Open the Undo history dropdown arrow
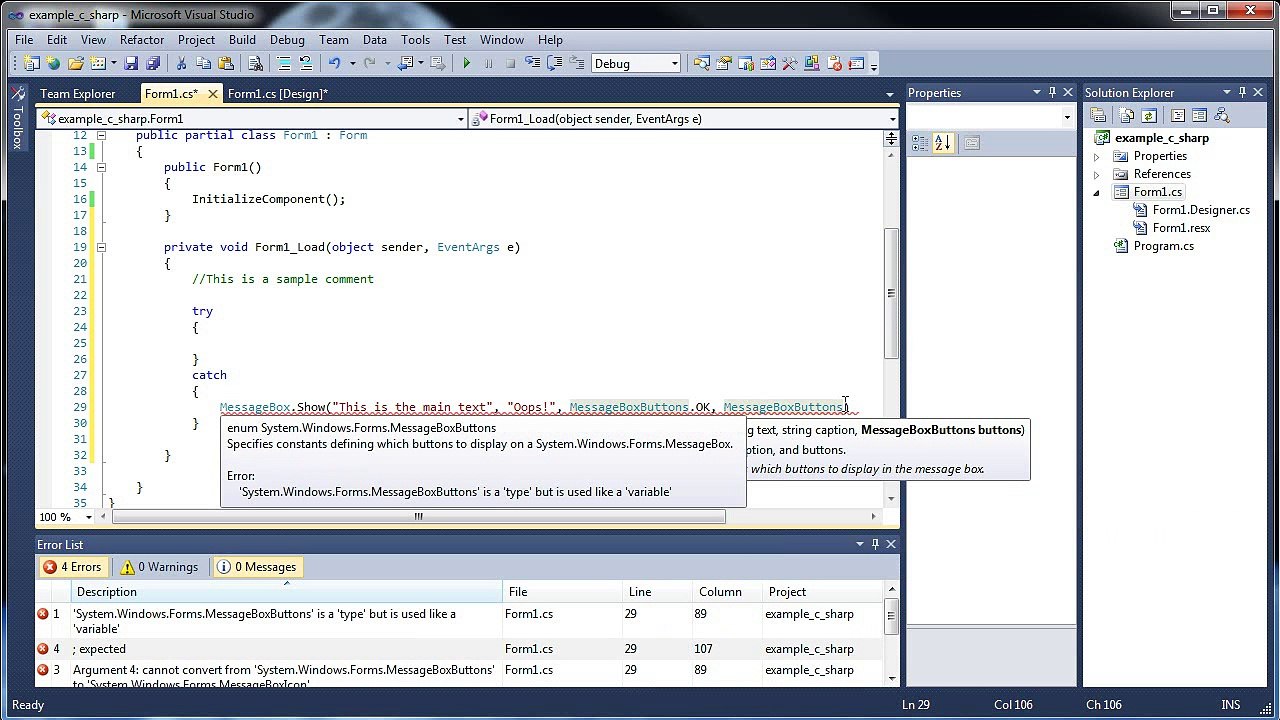The image size is (1280, 720). coord(352,64)
